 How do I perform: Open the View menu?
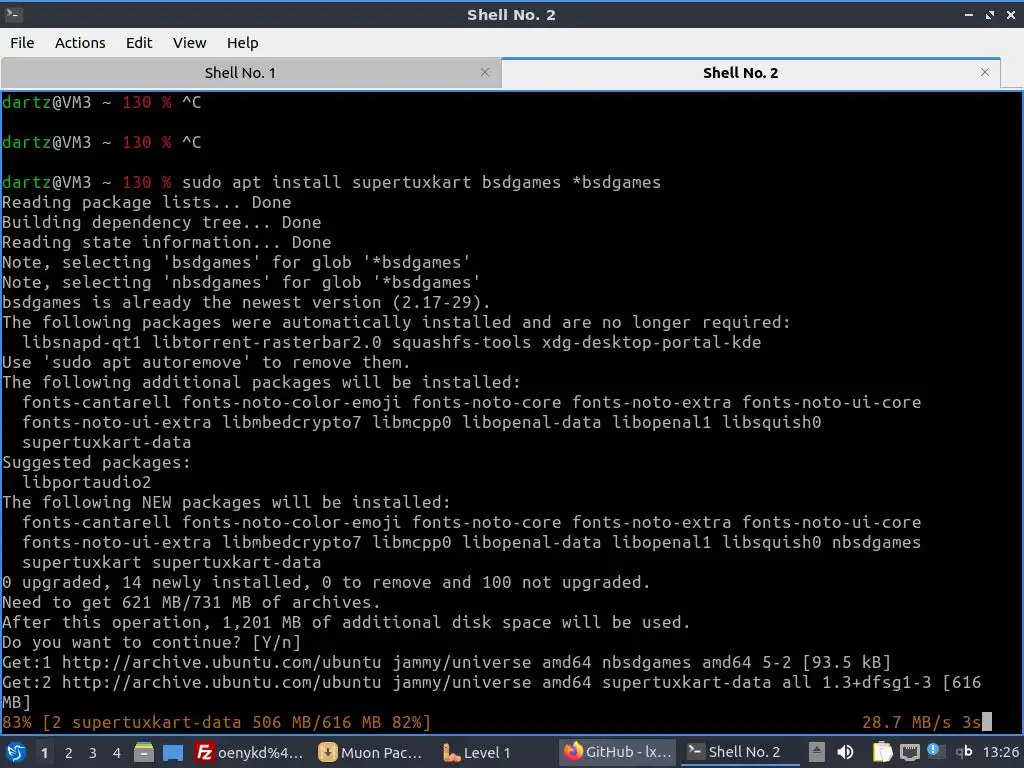point(189,43)
